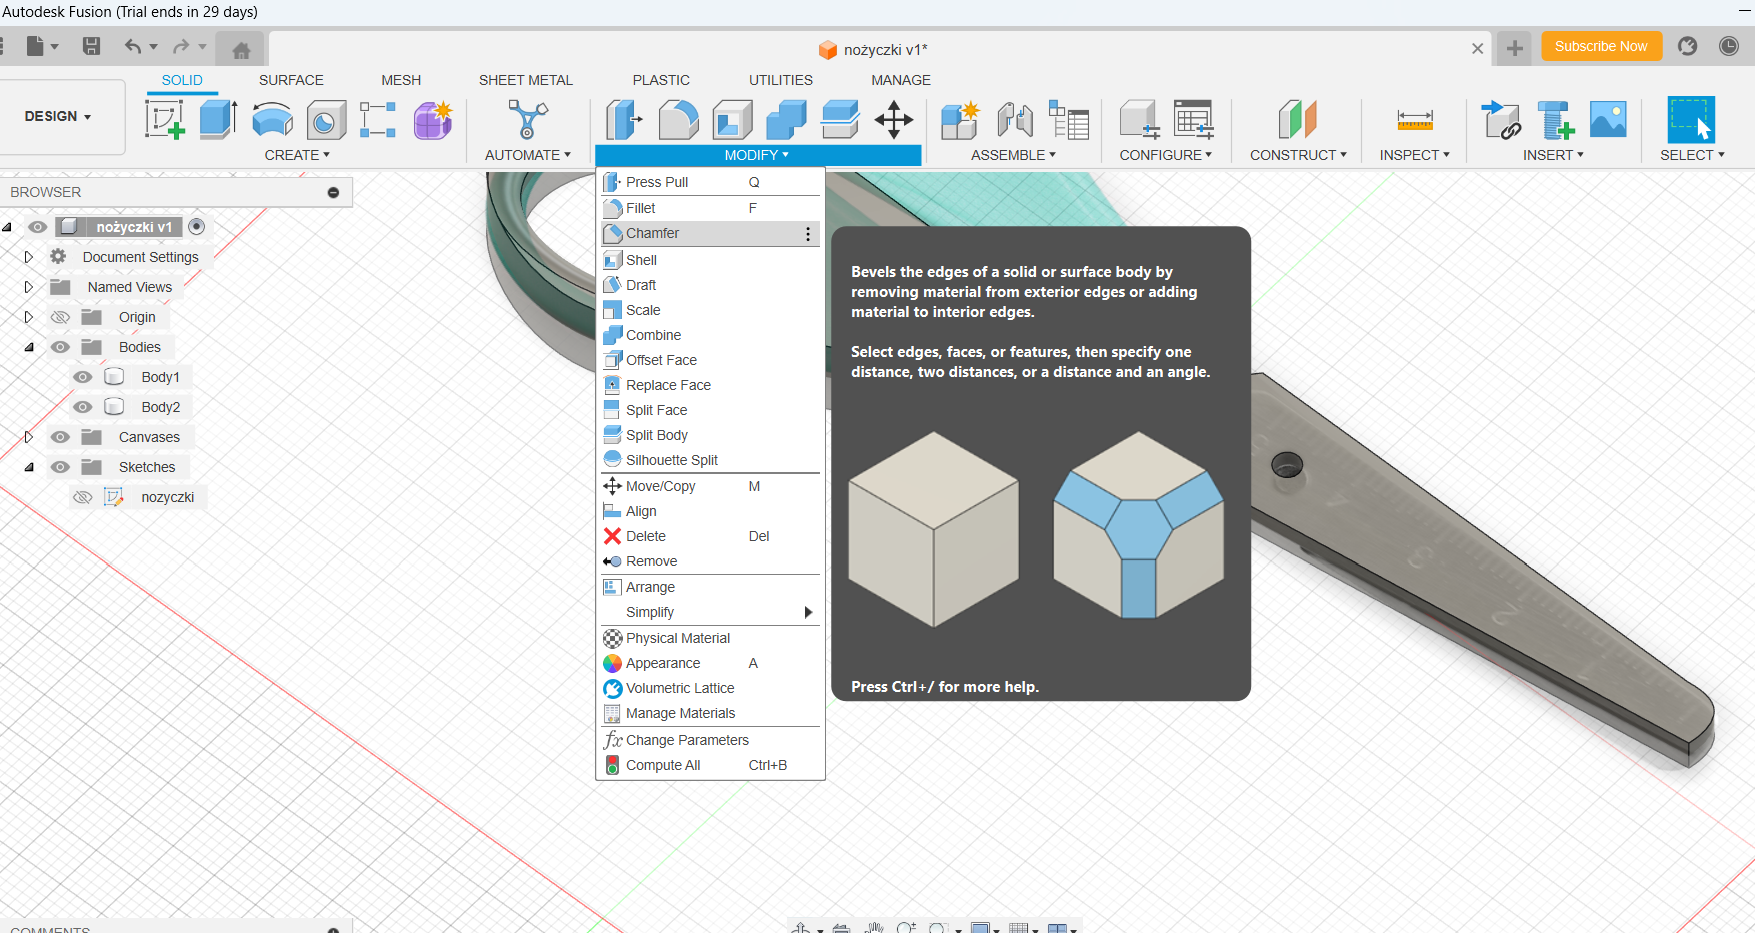
Task: Open the DESIGN workspace dropdown
Action: pyautogui.click(x=58, y=116)
